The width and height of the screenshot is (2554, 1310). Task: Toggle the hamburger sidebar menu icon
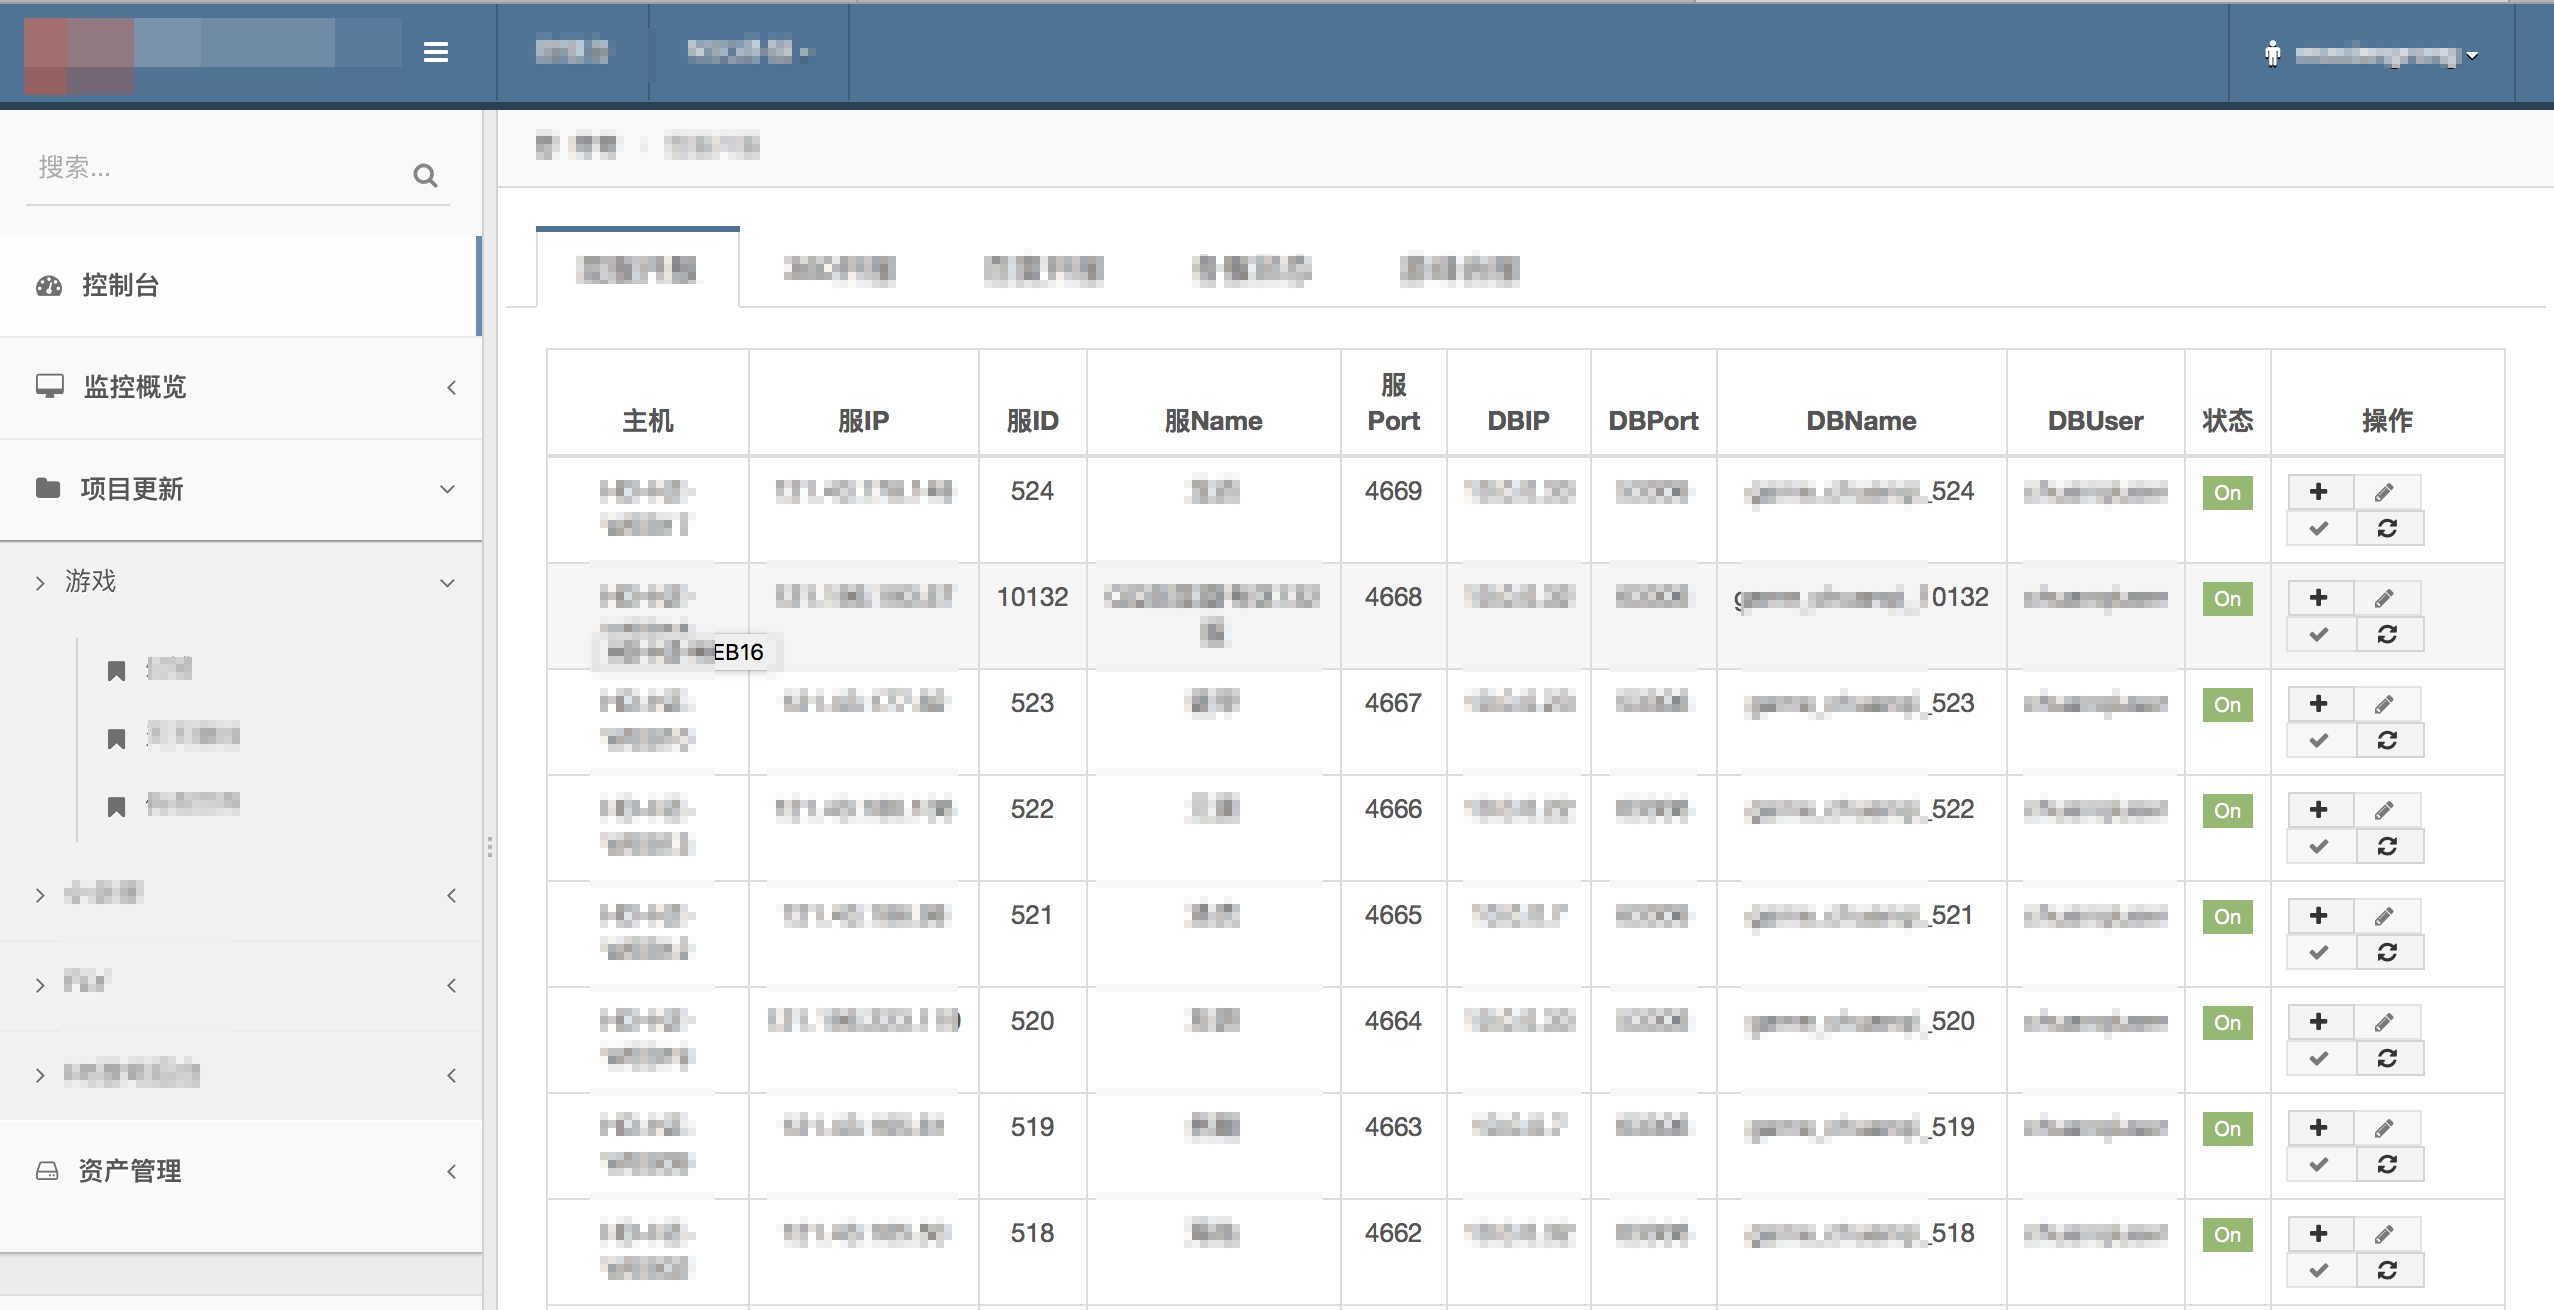point(435,52)
